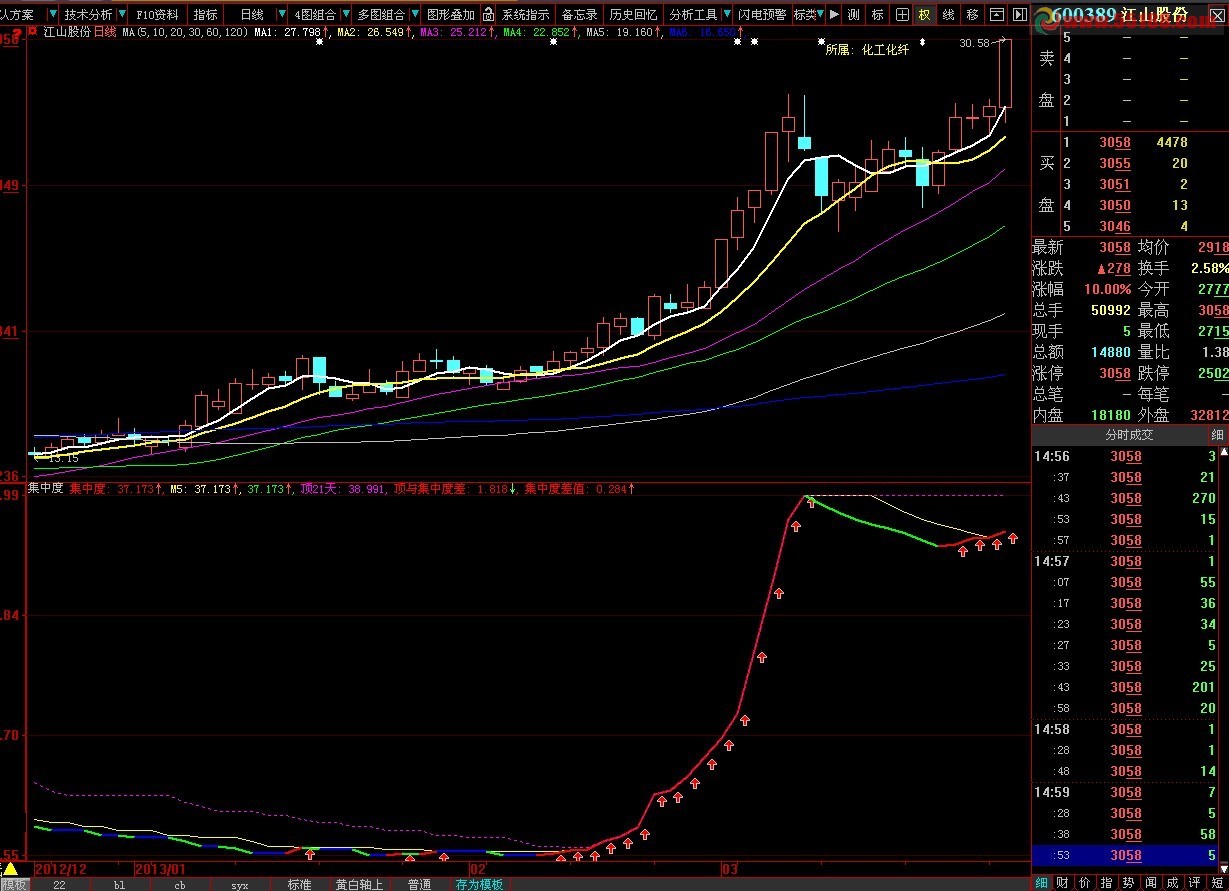1229x891 pixels.
Task: Open the 细 detail button beside 分时成交
Action: (x=1217, y=435)
